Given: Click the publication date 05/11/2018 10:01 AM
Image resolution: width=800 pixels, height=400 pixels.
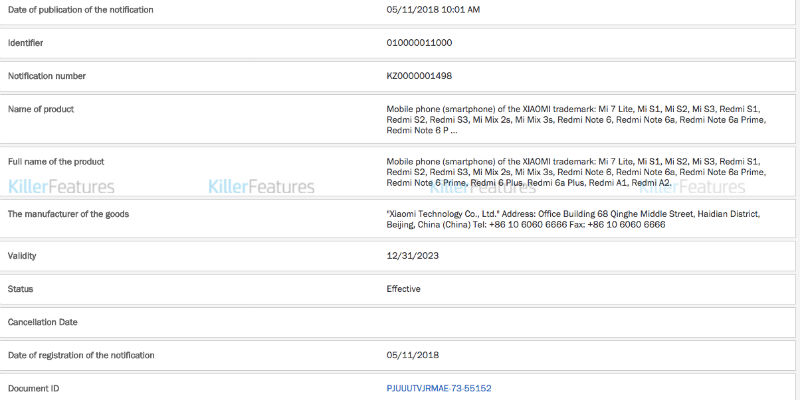Looking at the screenshot, I should click(433, 10).
